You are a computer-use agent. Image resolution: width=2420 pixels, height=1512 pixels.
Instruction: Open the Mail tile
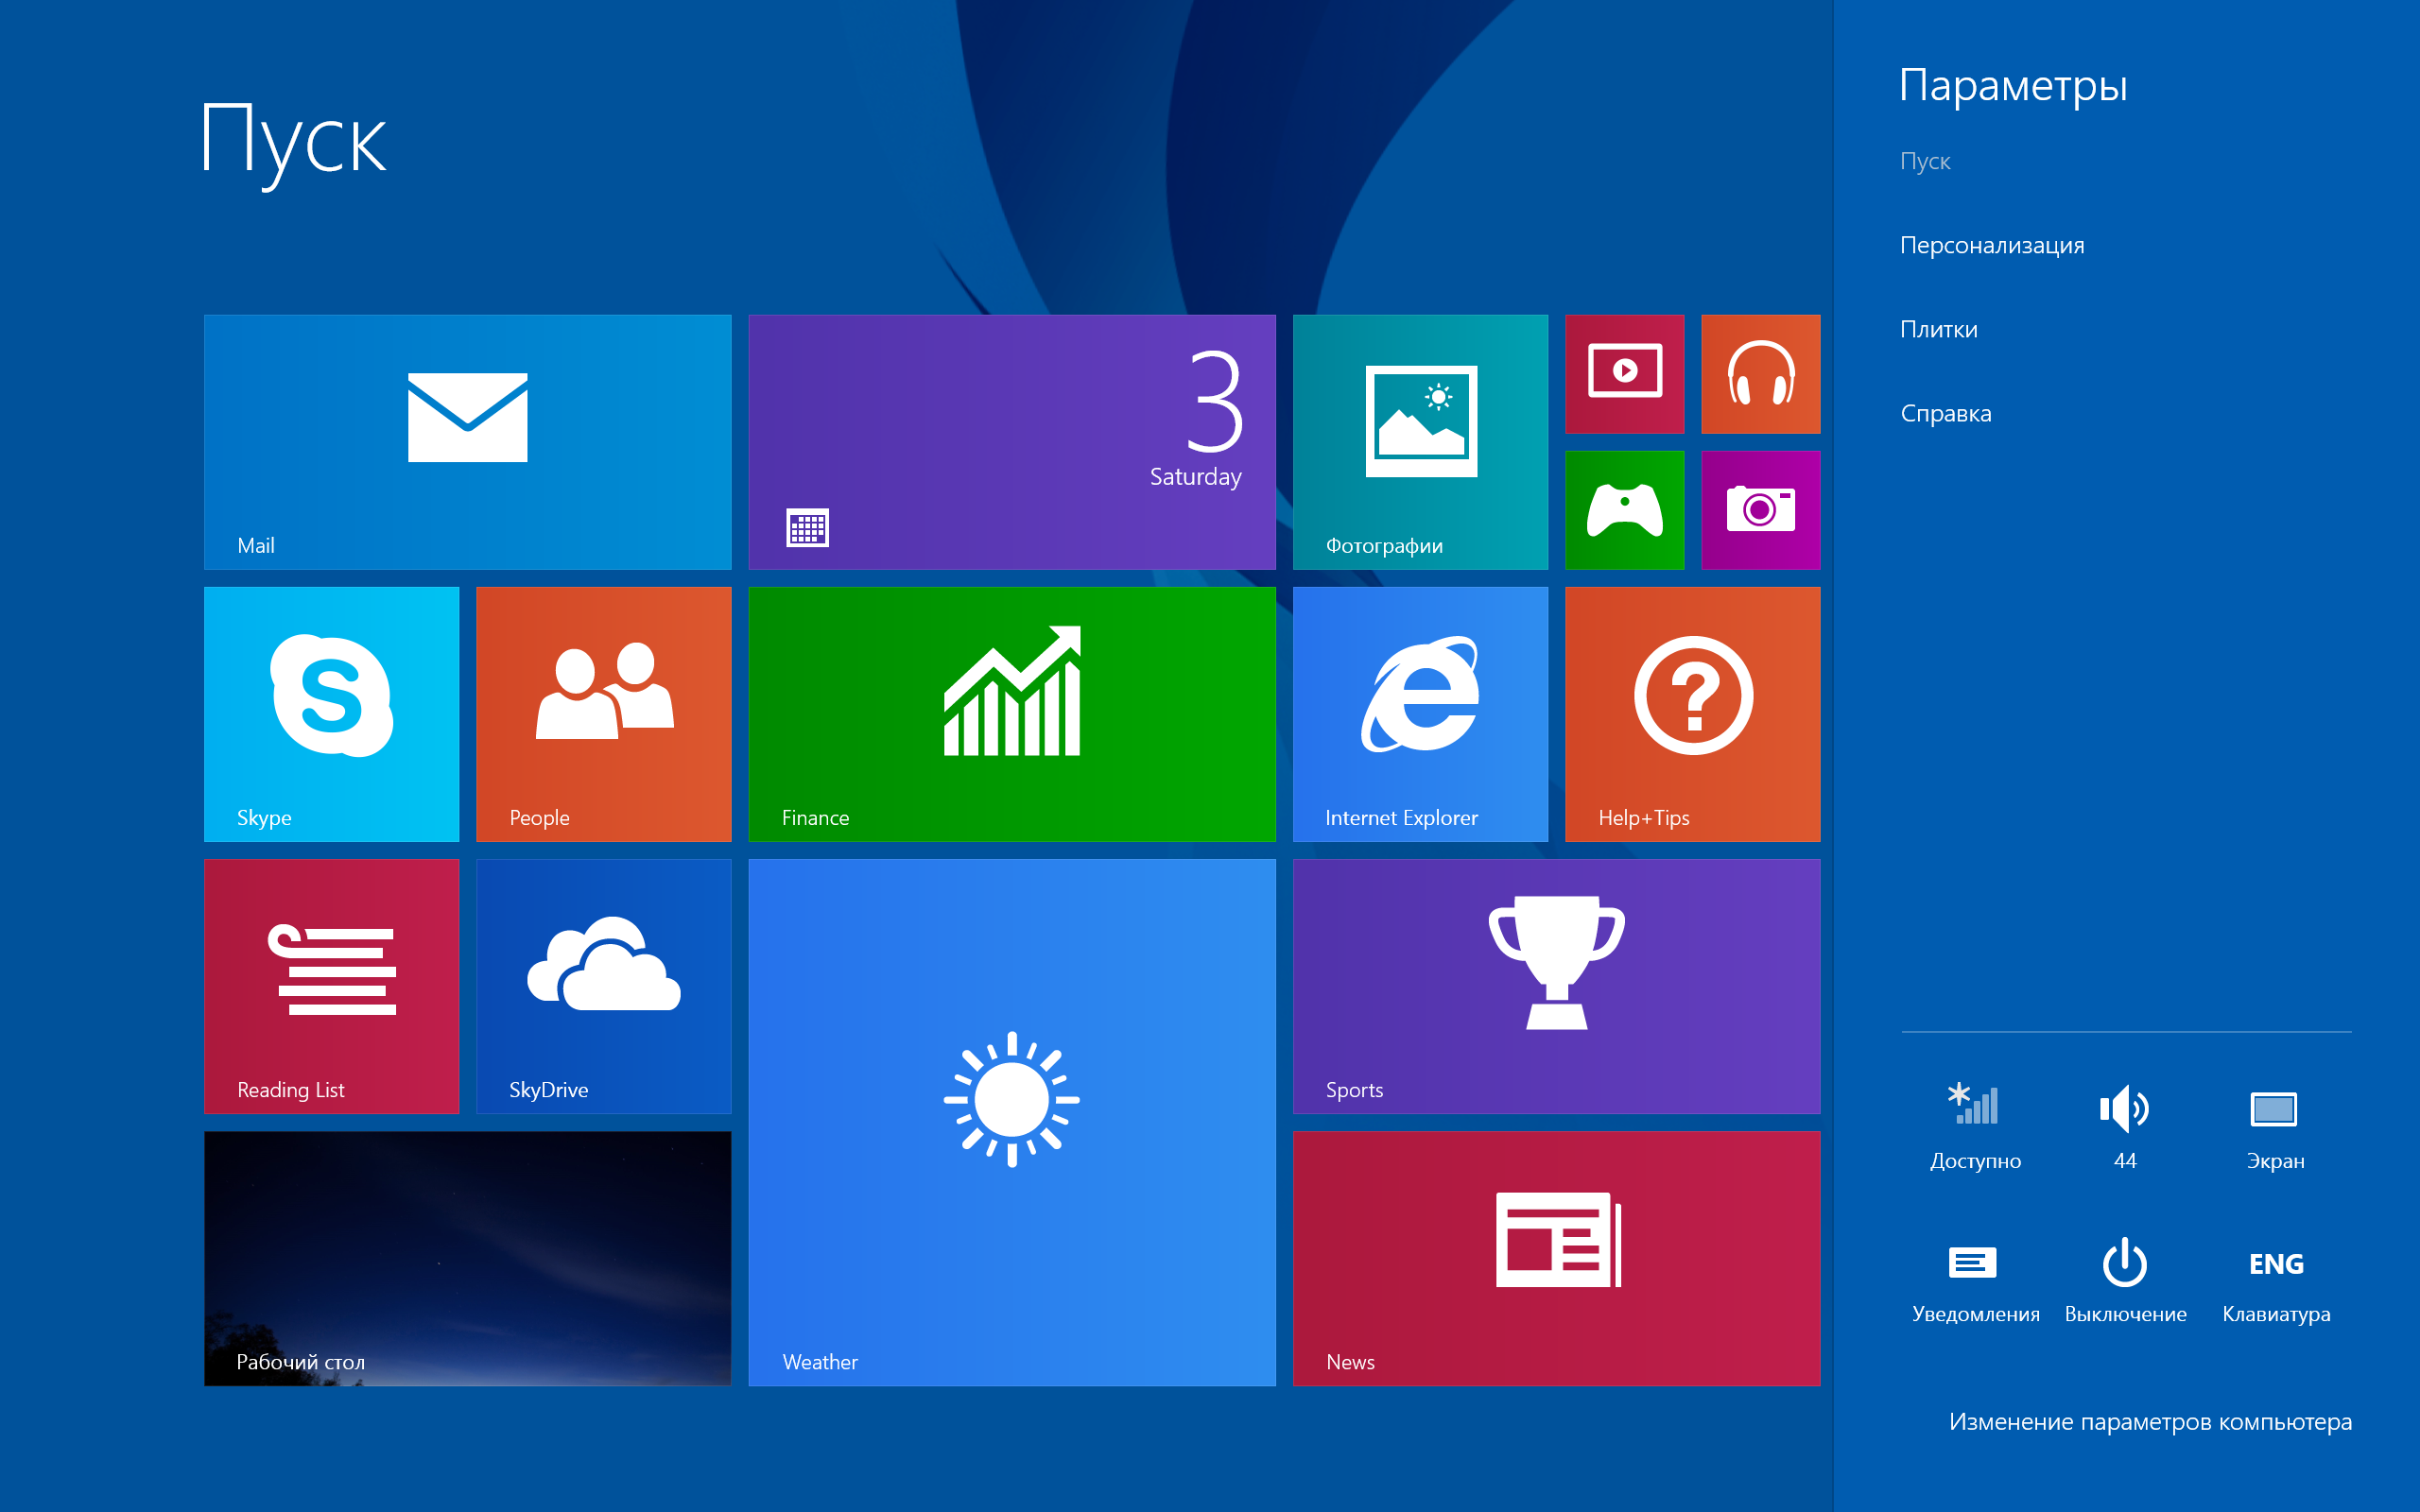(467, 442)
